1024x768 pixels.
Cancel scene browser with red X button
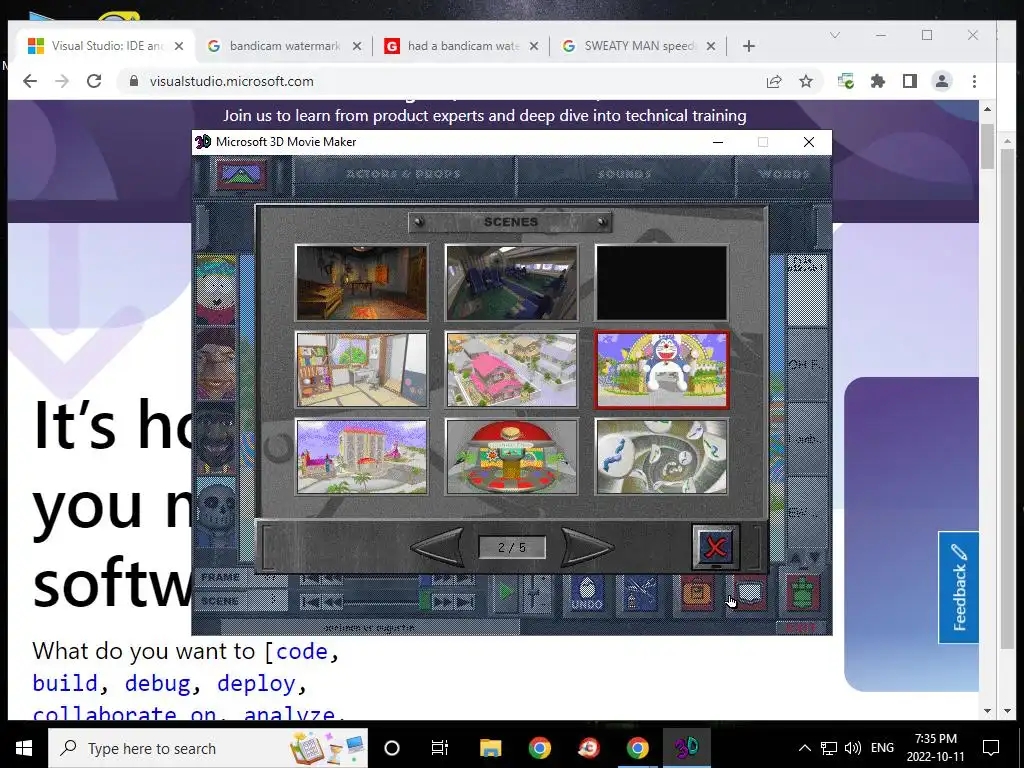[716, 547]
